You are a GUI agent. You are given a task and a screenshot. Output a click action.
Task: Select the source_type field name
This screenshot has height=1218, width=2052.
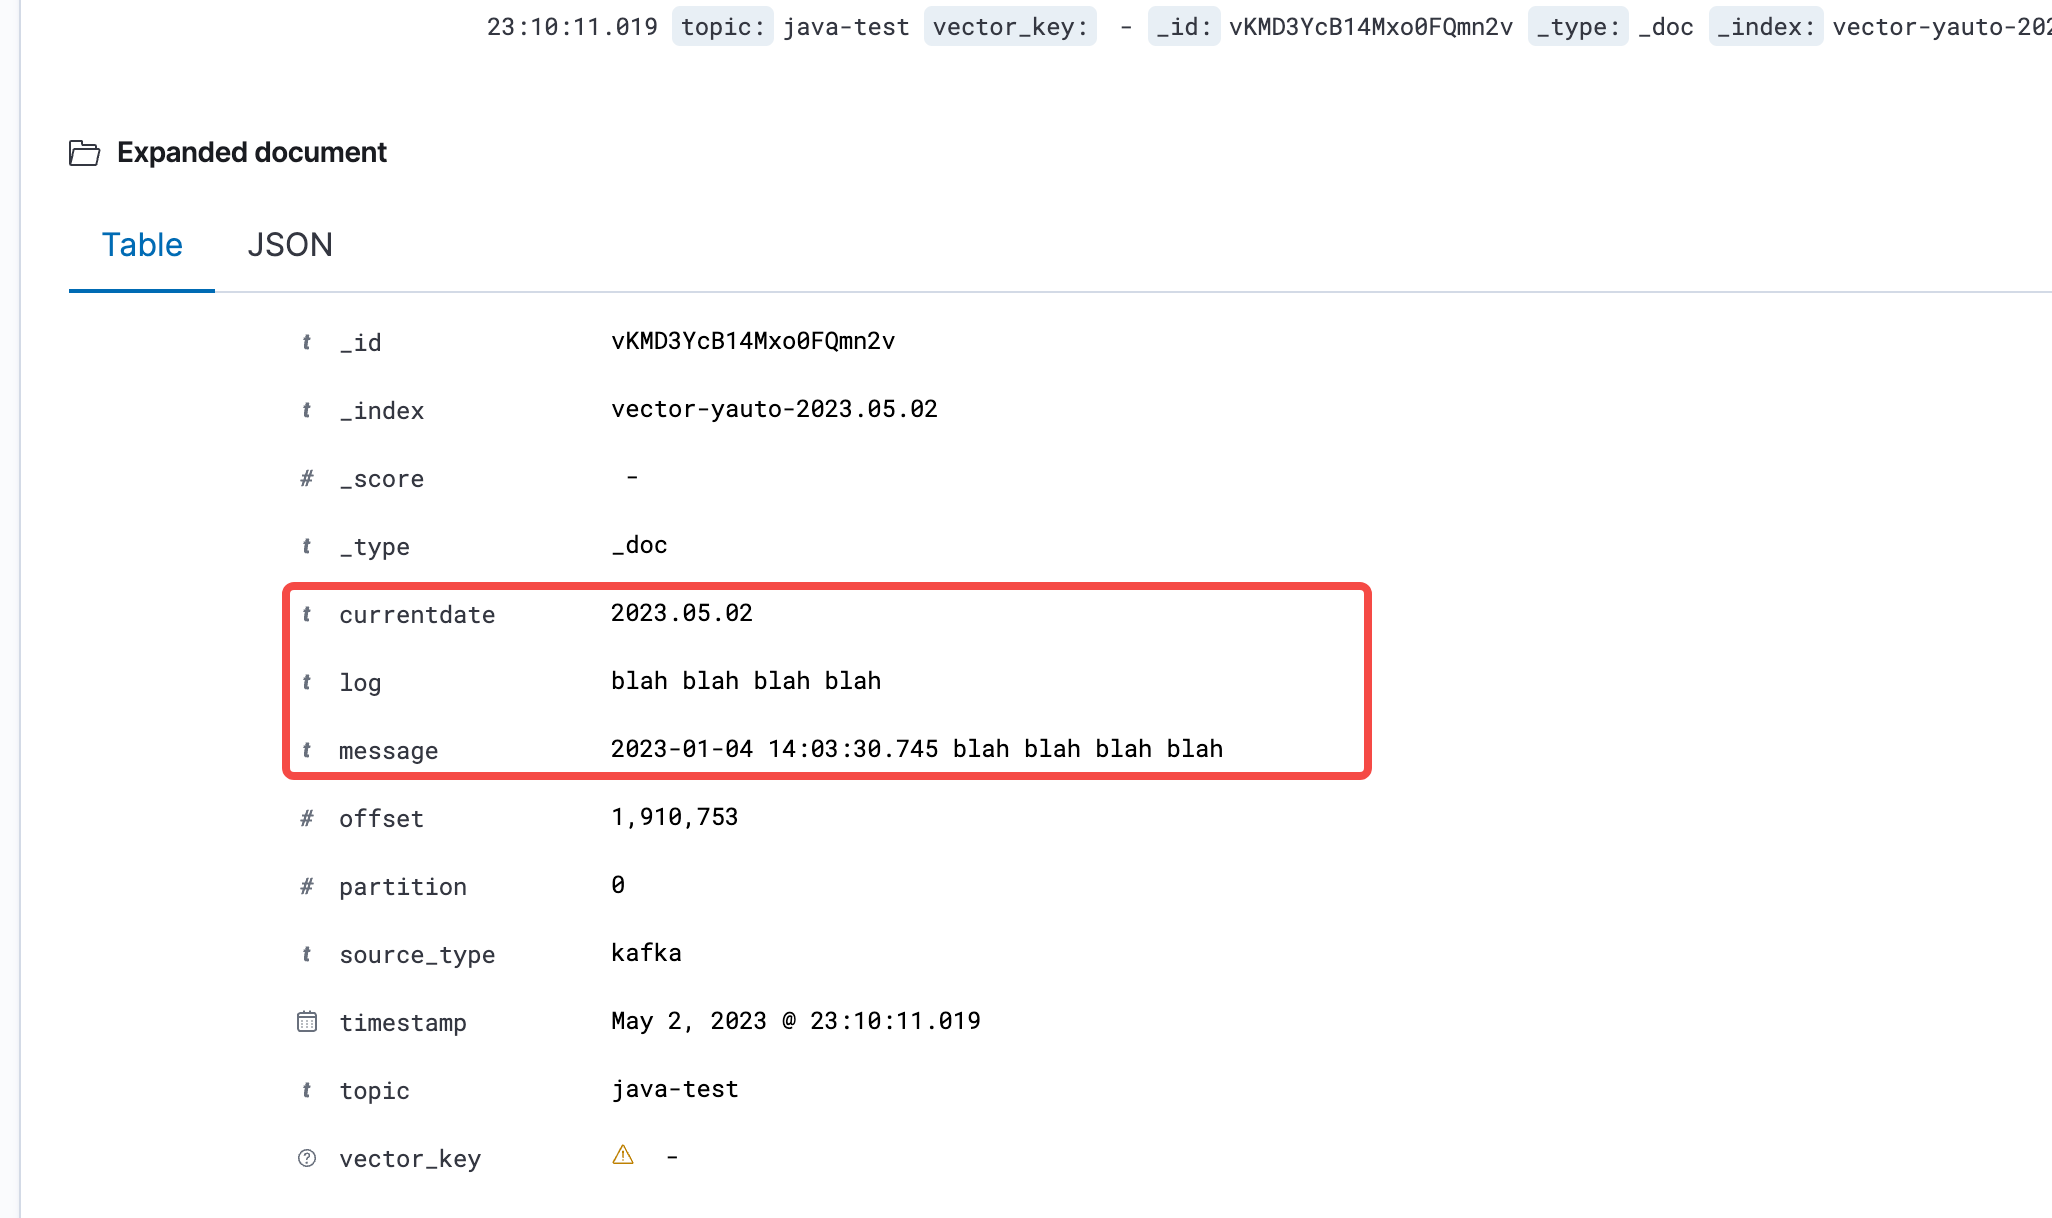click(x=417, y=955)
